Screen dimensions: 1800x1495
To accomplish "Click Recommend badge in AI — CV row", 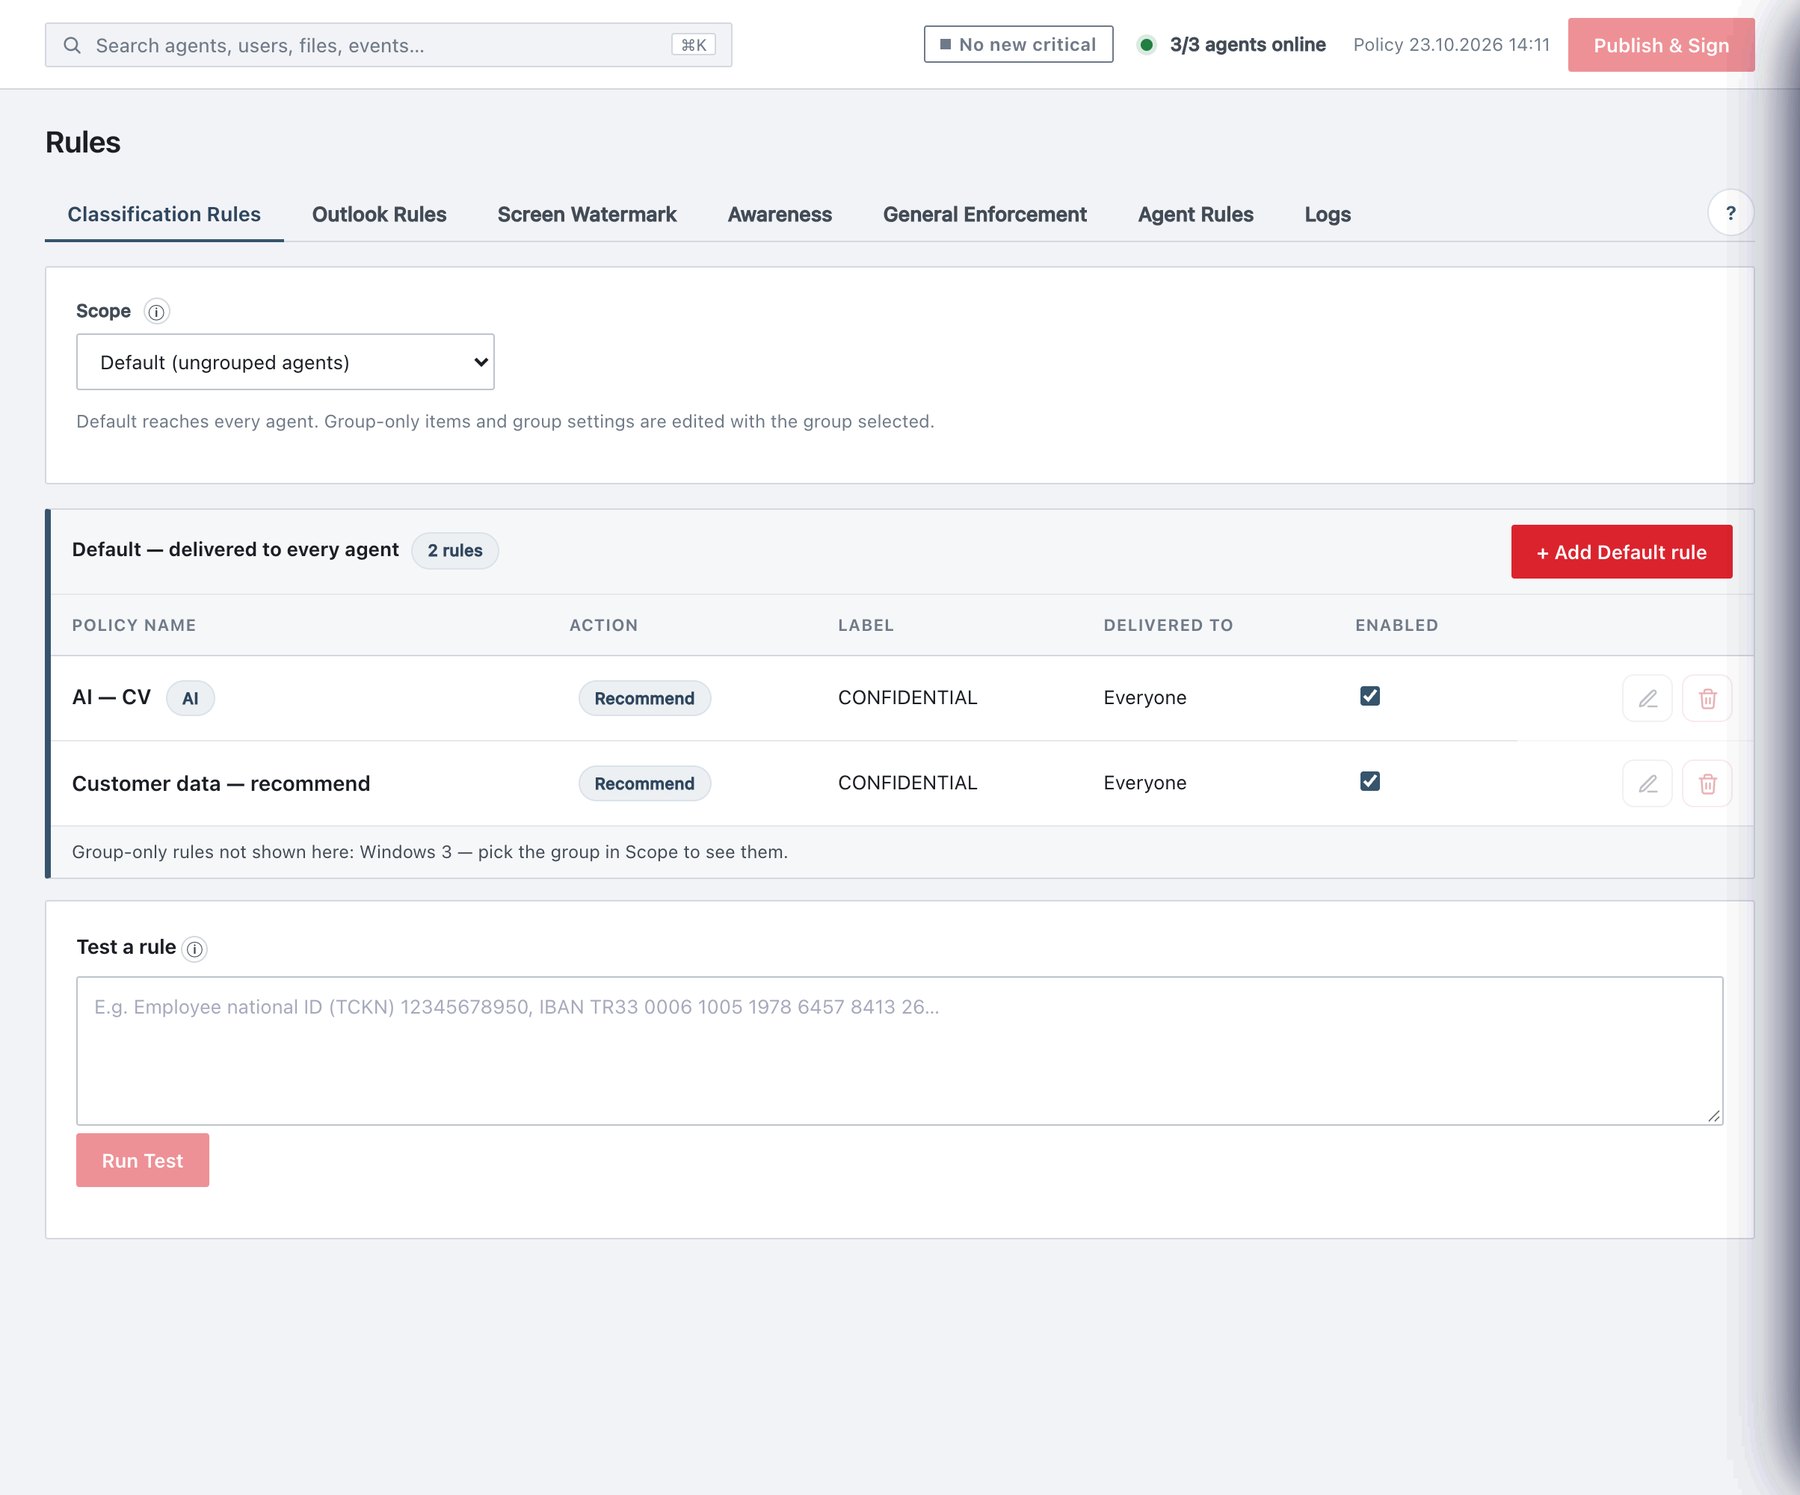I will (x=644, y=698).
